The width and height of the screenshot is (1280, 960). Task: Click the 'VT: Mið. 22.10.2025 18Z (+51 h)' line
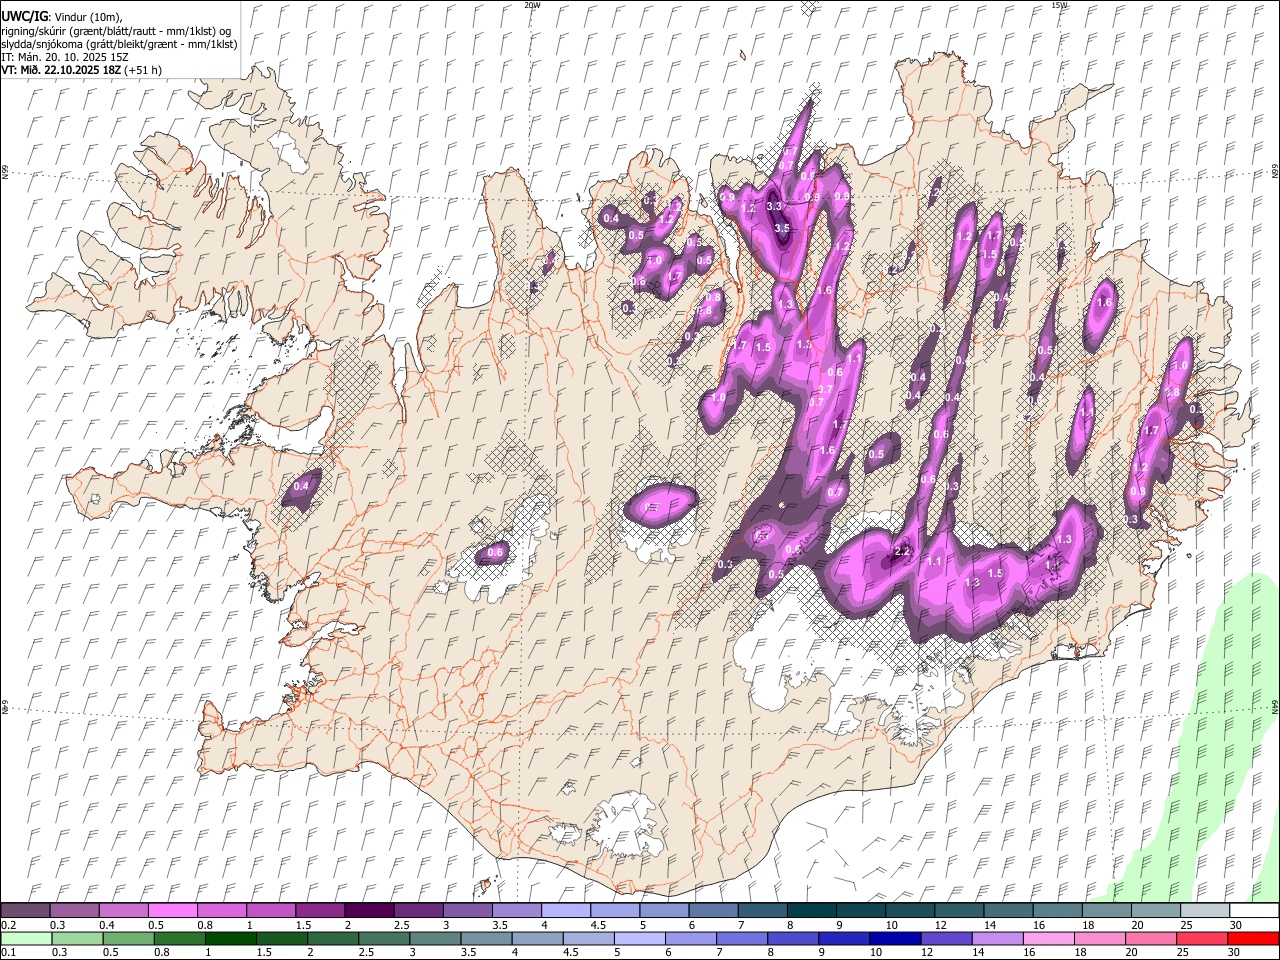coord(81,70)
